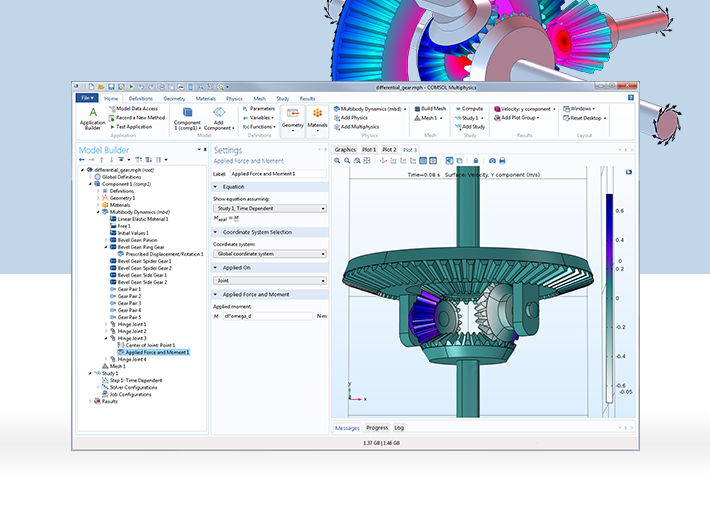Click the Undo arrow icon
The height and width of the screenshot is (523, 710).
click(141, 86)
